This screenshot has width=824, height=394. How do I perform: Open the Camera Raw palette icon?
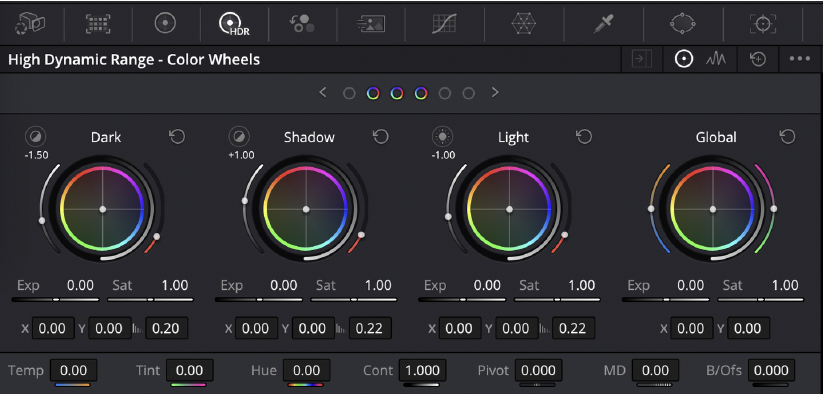tap(31, 23)
